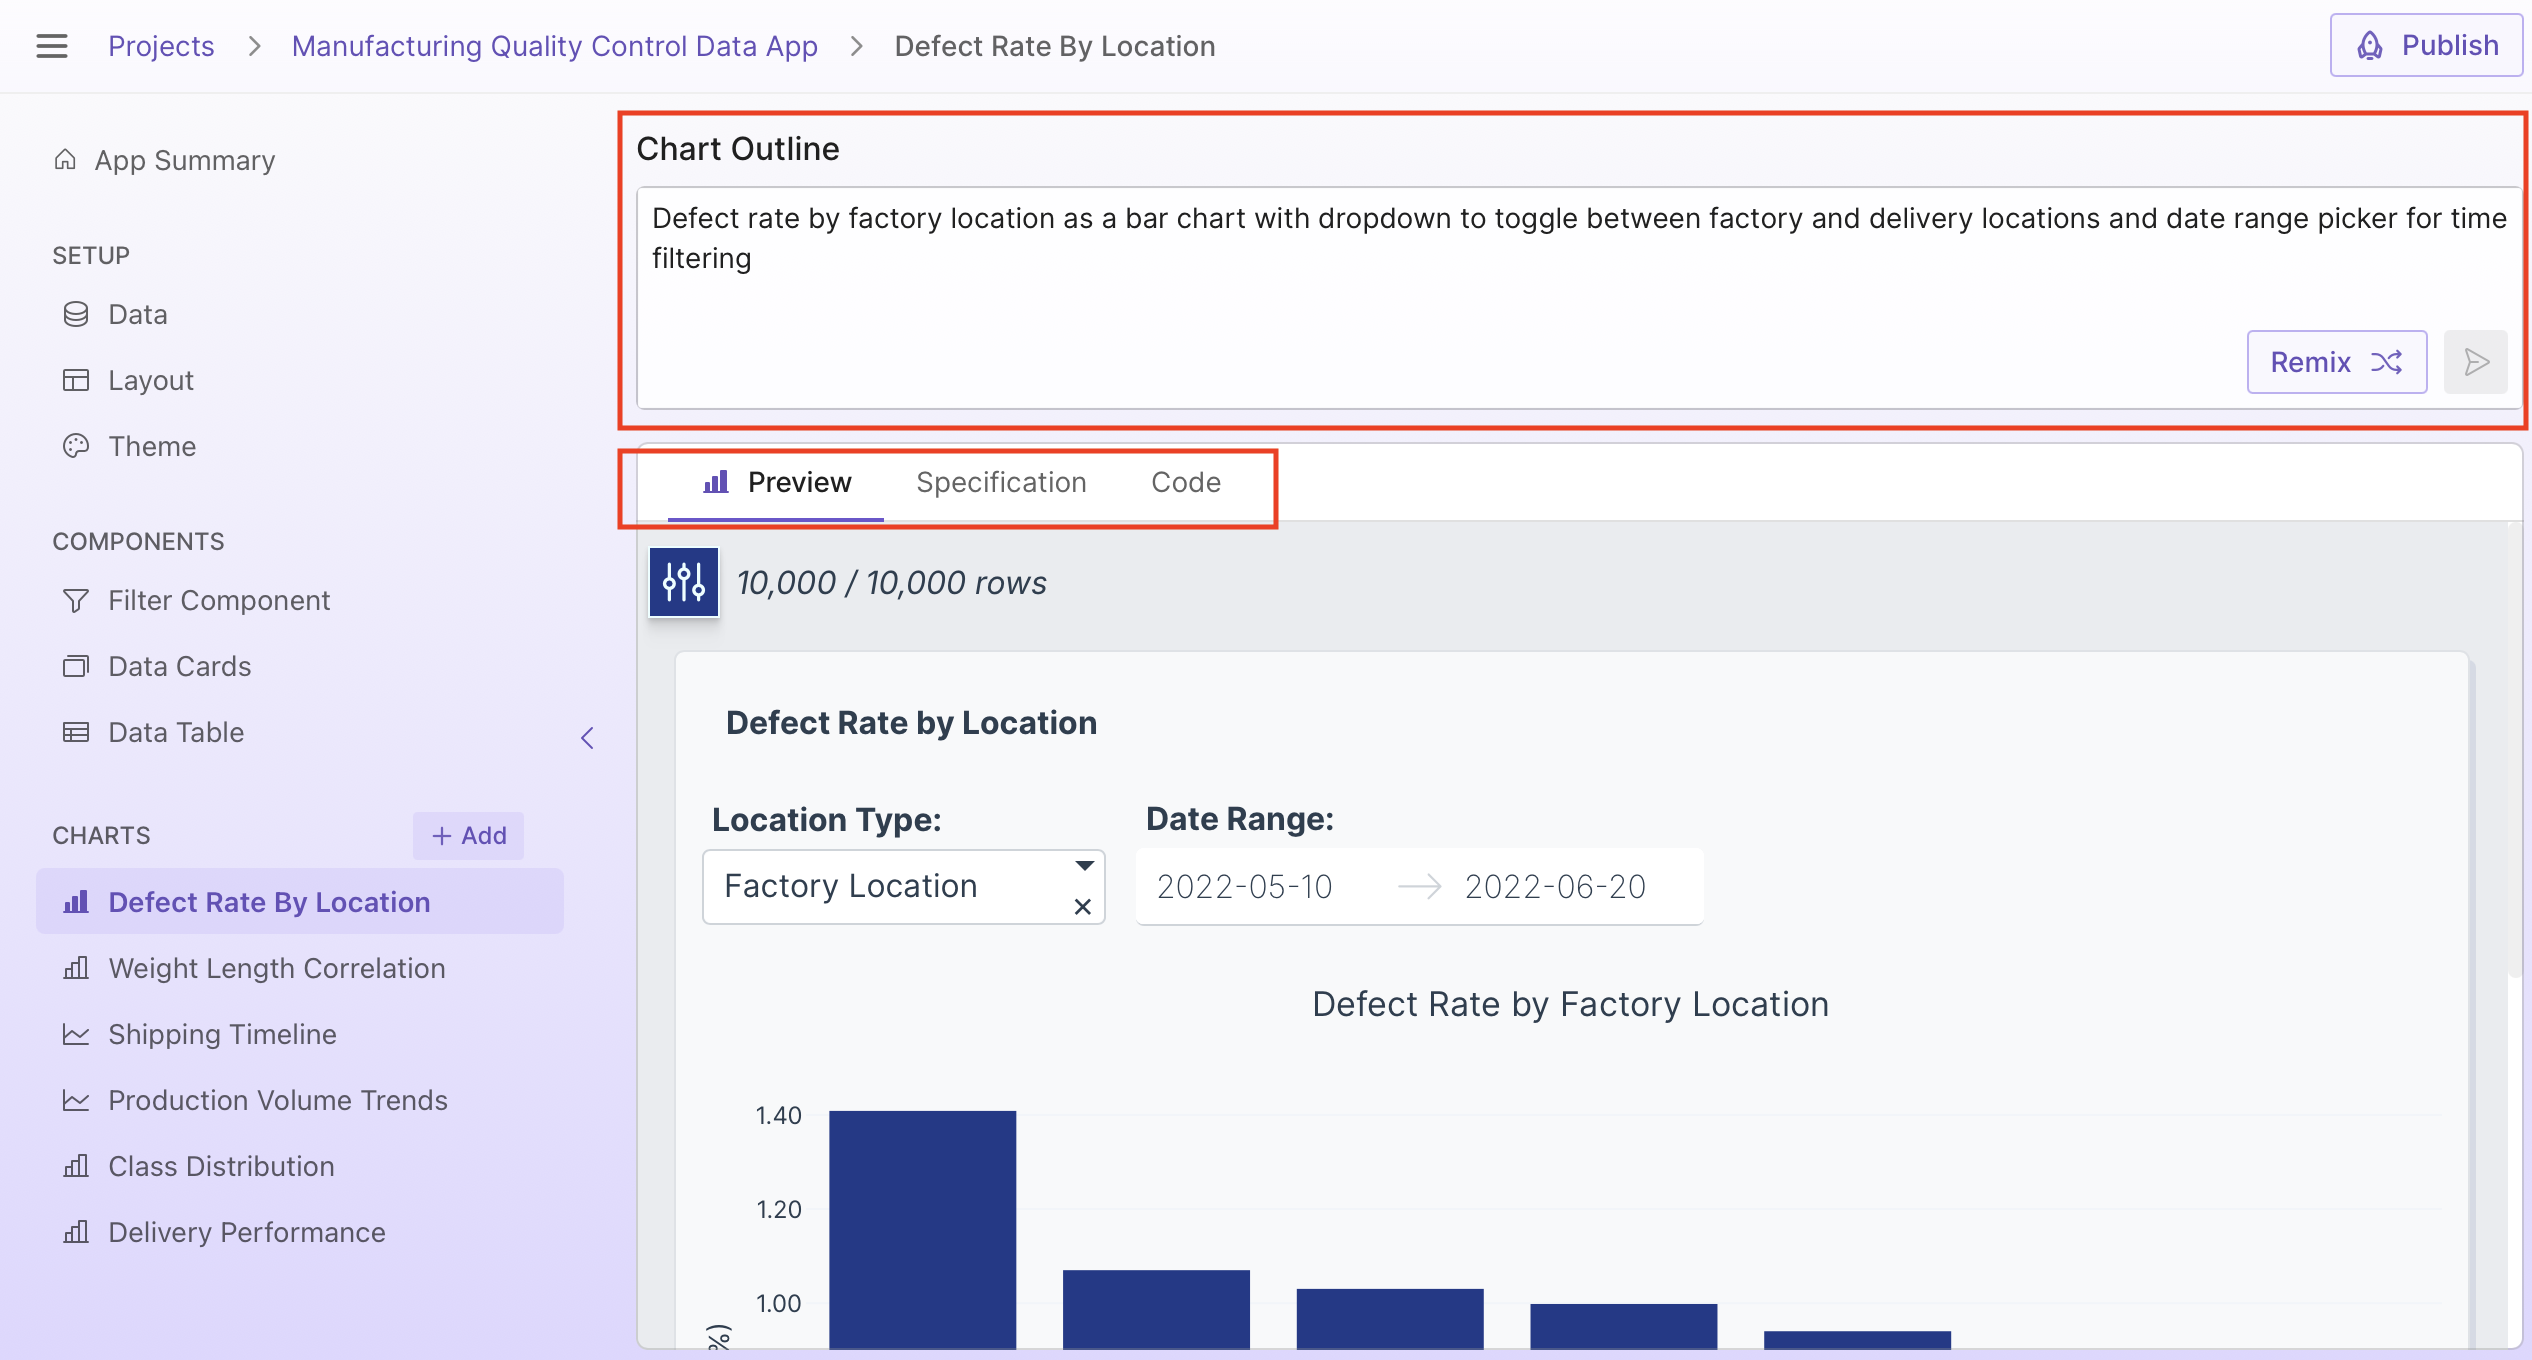2532x1360 pixels.
Task: Click the send arrow icon beside Remix
Action: (2475, 362)
